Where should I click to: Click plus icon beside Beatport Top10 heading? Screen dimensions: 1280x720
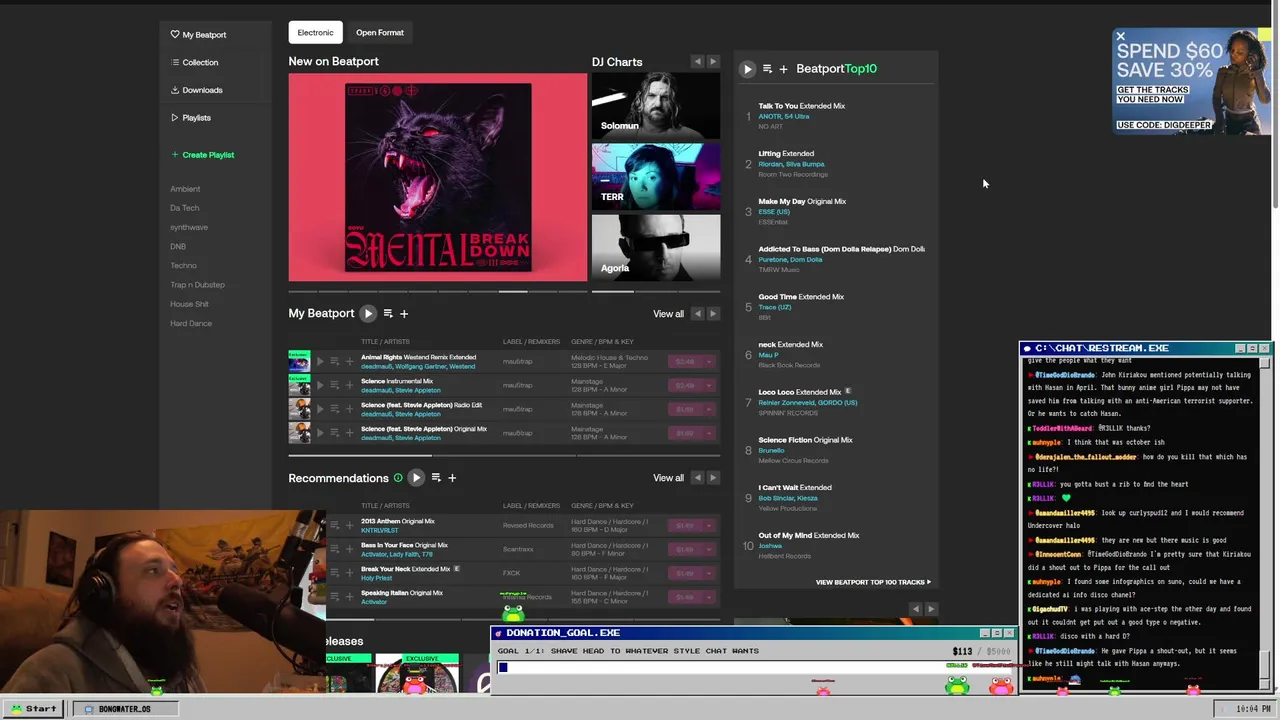coord(783,69)
